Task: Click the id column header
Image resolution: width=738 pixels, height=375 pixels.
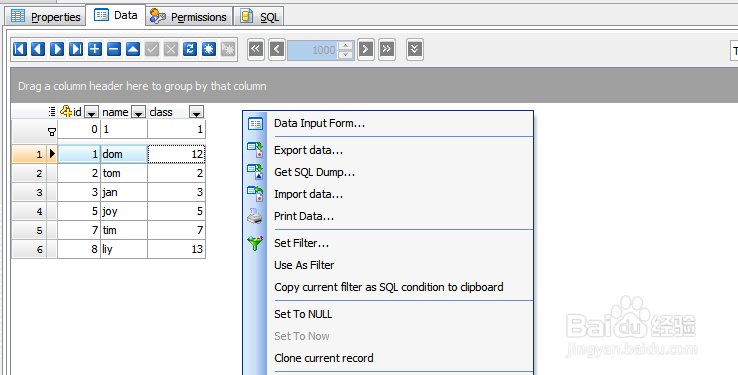Action: [x=79, y=112]
